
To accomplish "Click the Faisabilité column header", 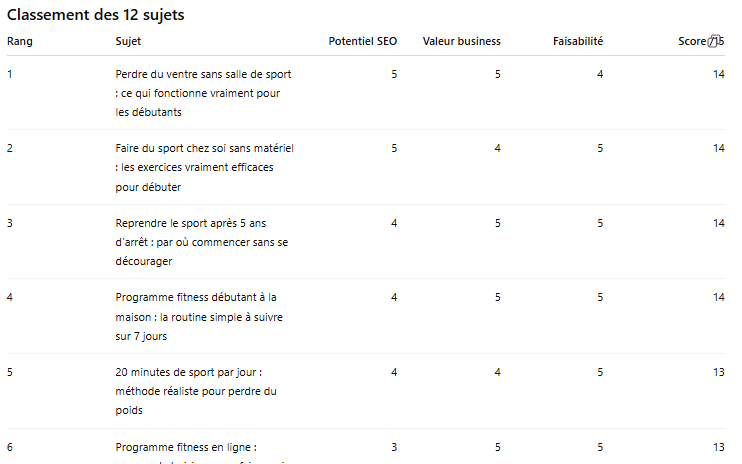I will 577,41.
